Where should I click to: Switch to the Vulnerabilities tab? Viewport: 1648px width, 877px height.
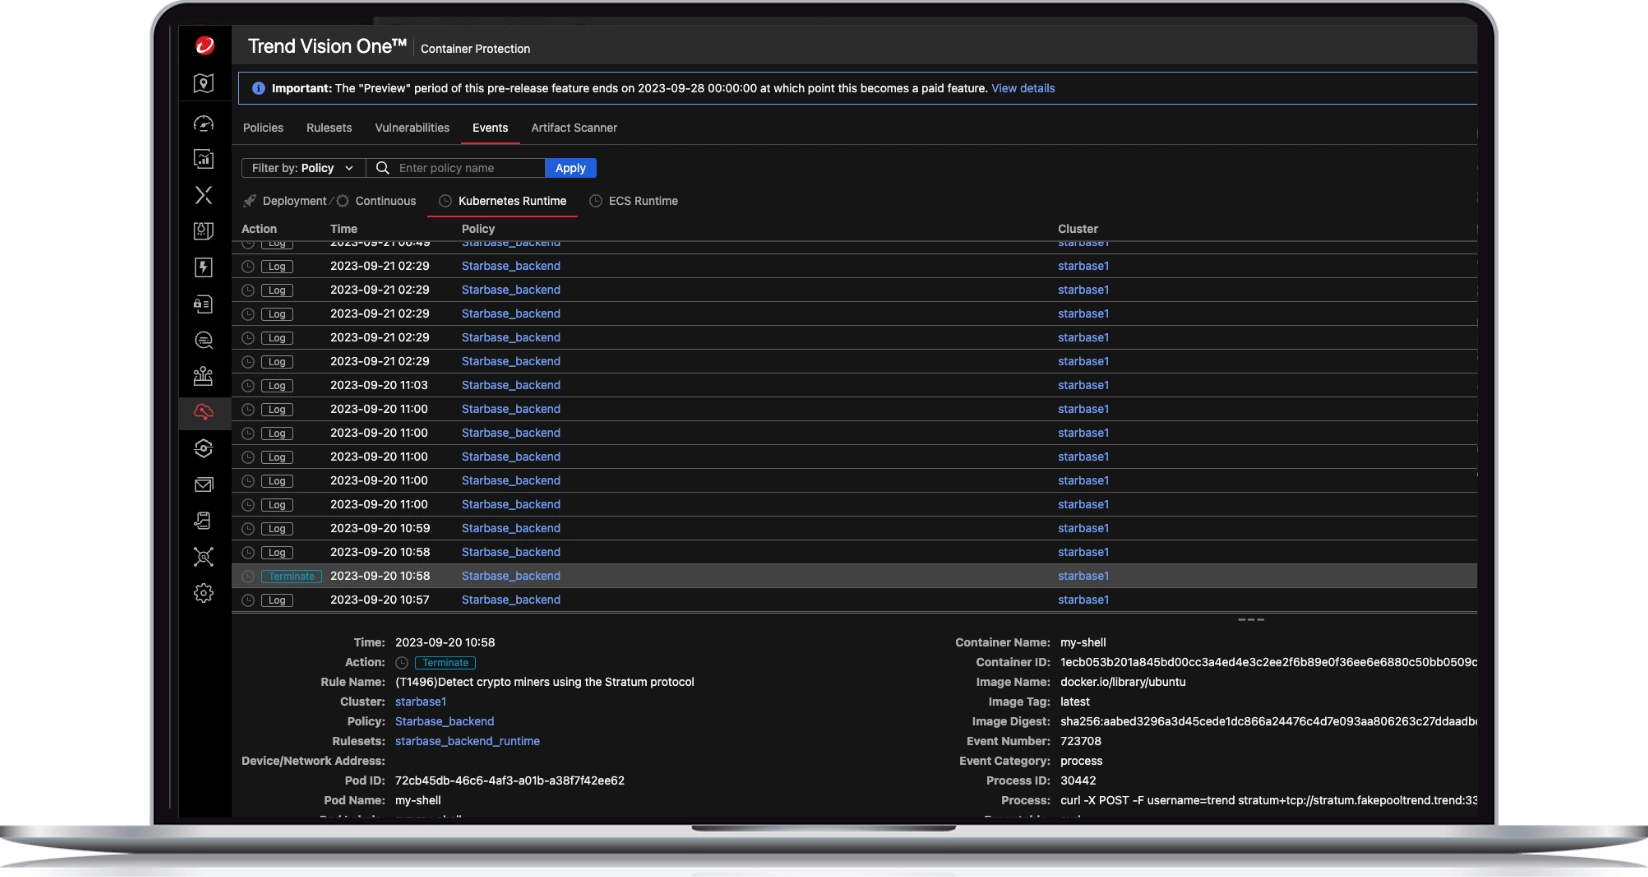(x=412, y=128)
